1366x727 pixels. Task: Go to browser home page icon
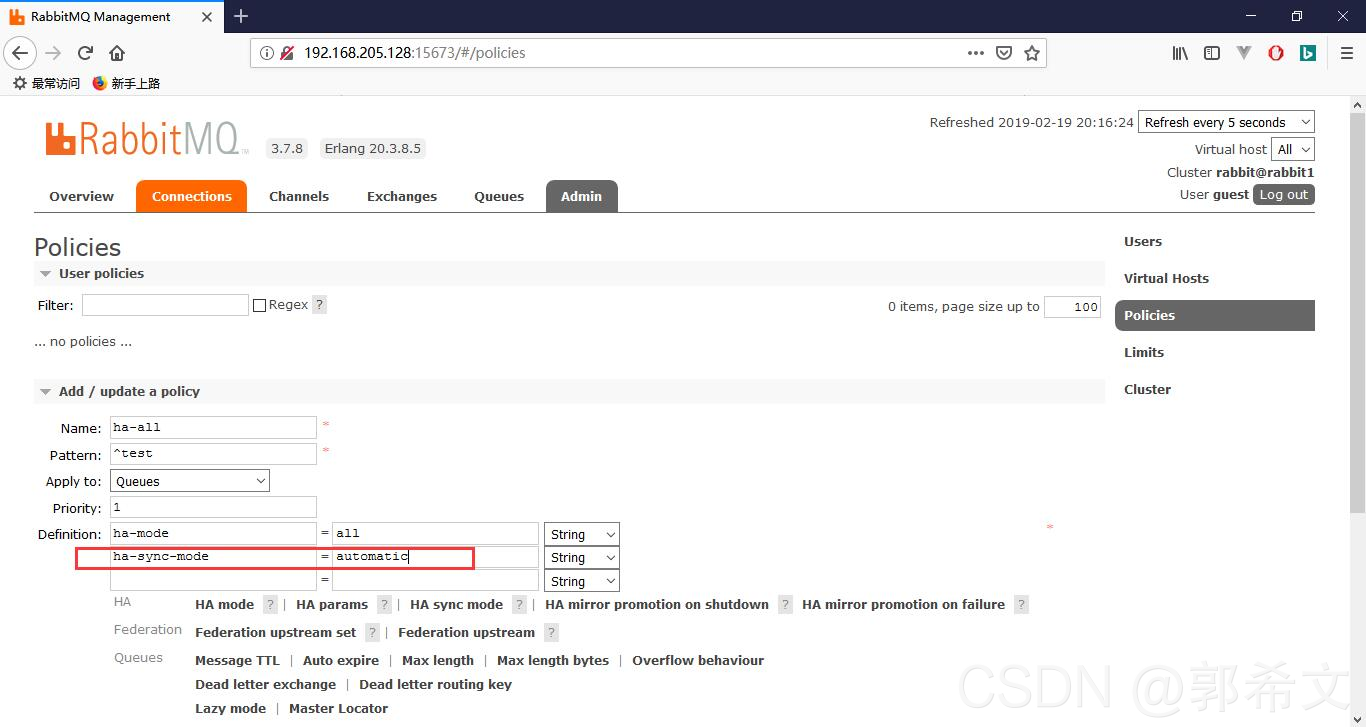click(117, 53)
